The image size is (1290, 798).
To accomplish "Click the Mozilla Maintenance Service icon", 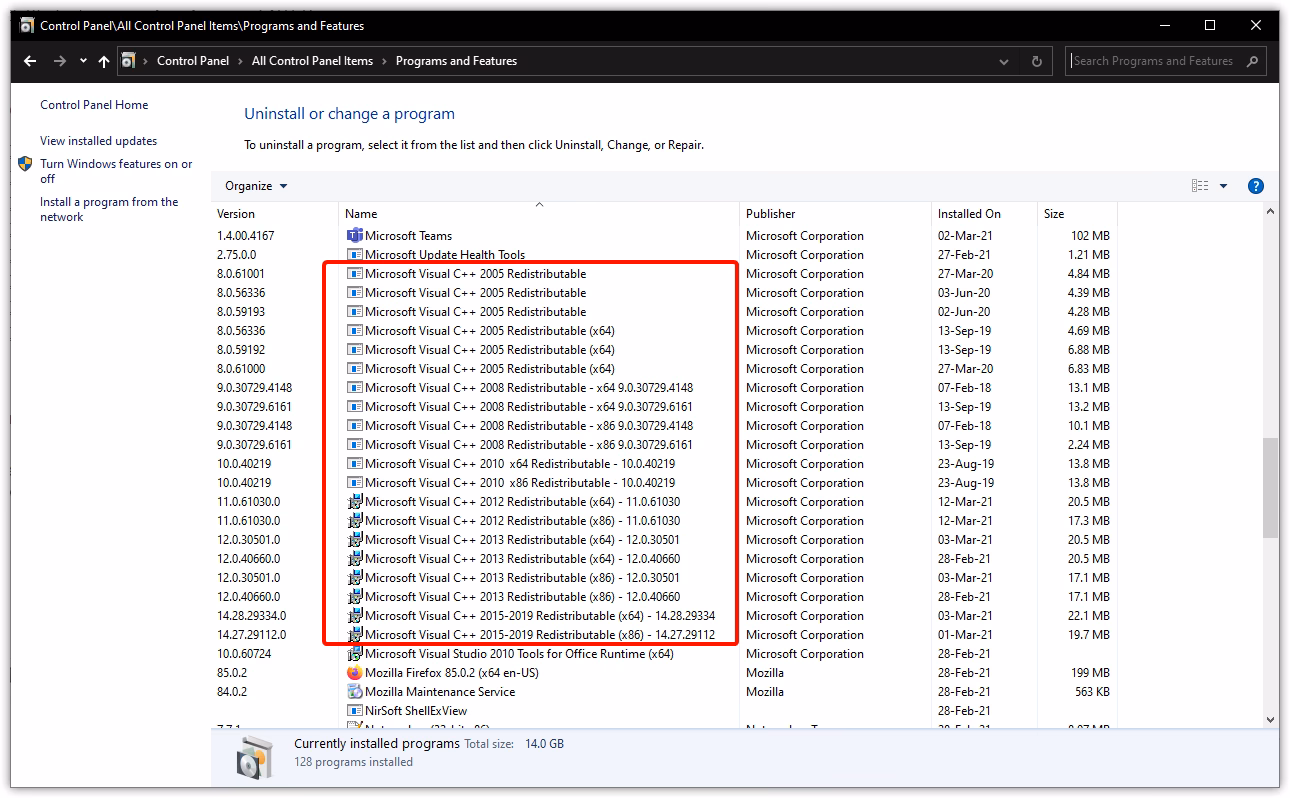I will pyautogui.click(x=355, y=691).
